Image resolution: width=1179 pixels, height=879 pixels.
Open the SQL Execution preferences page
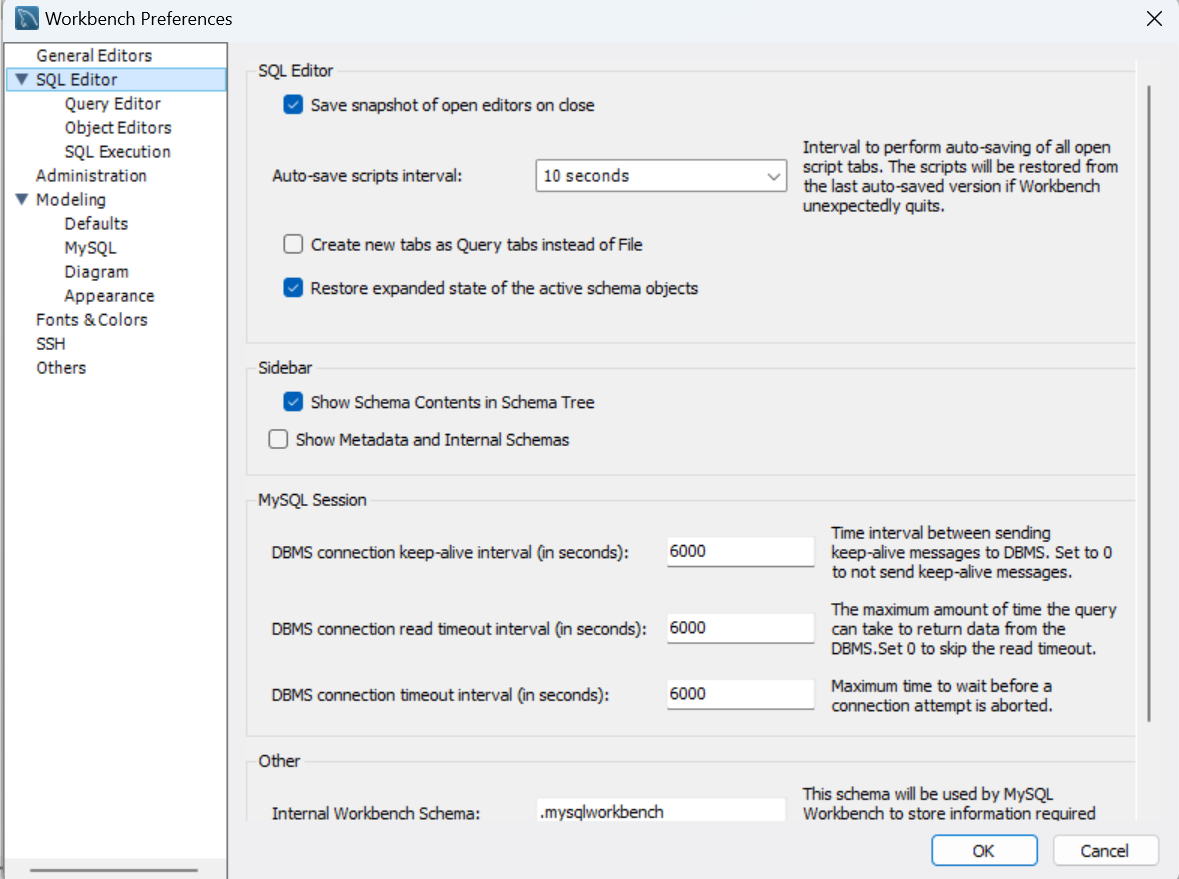click(117, 152)
